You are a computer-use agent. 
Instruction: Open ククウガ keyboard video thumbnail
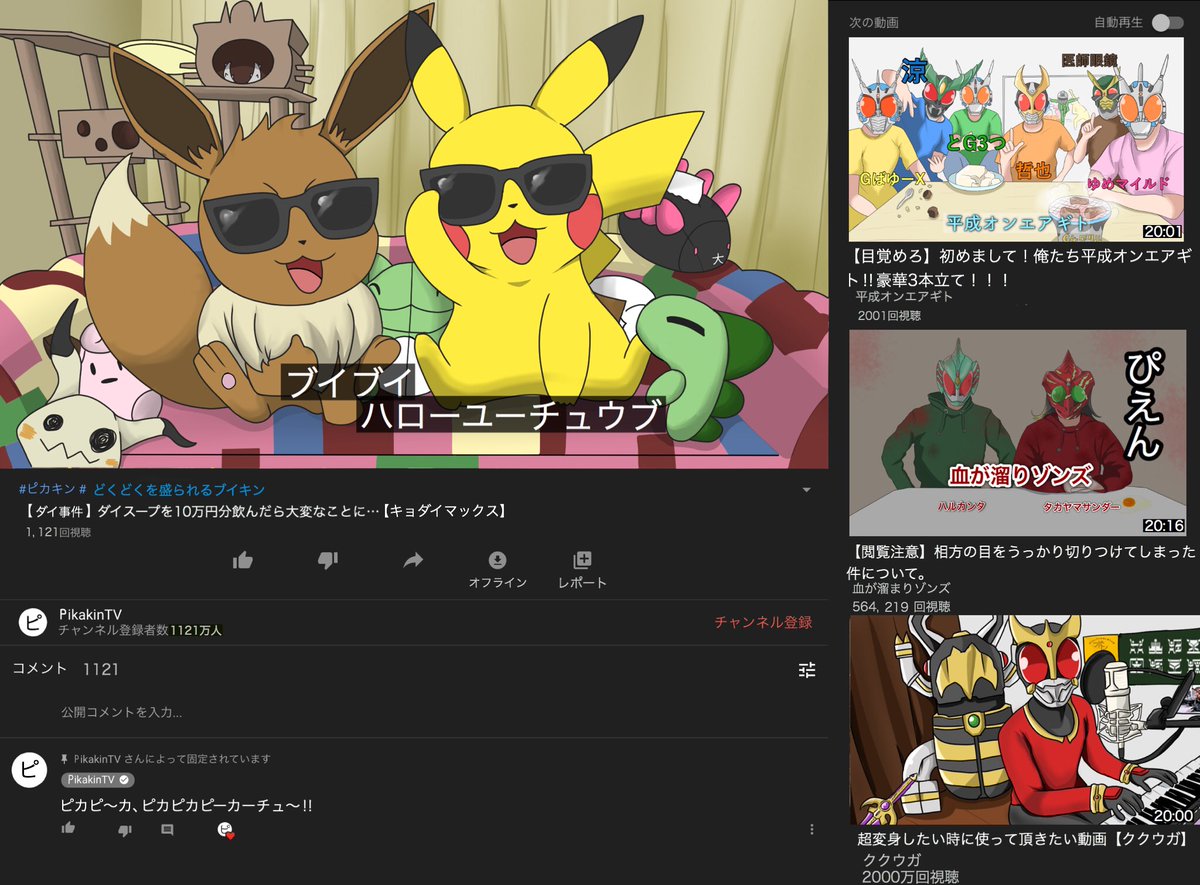[x=1024, y=720]
